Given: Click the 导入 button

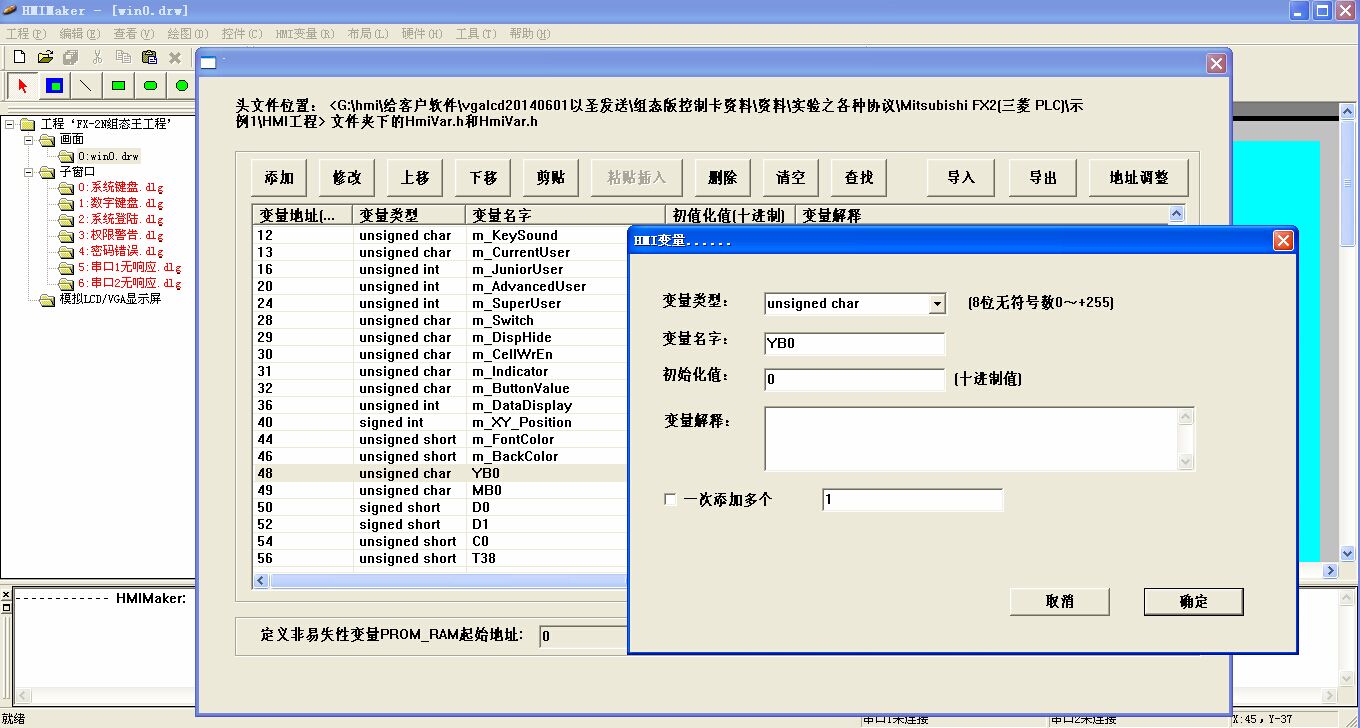Looking at the screenshot, I should click(960, 177).
